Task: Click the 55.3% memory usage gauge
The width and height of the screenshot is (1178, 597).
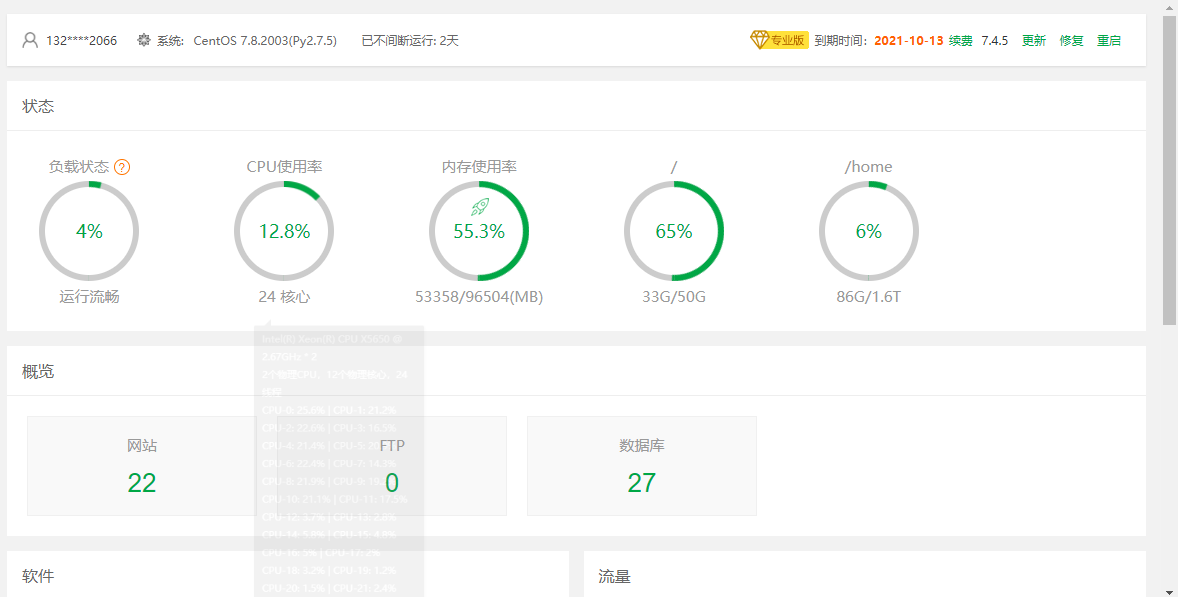Action: (x=479, y=232)
